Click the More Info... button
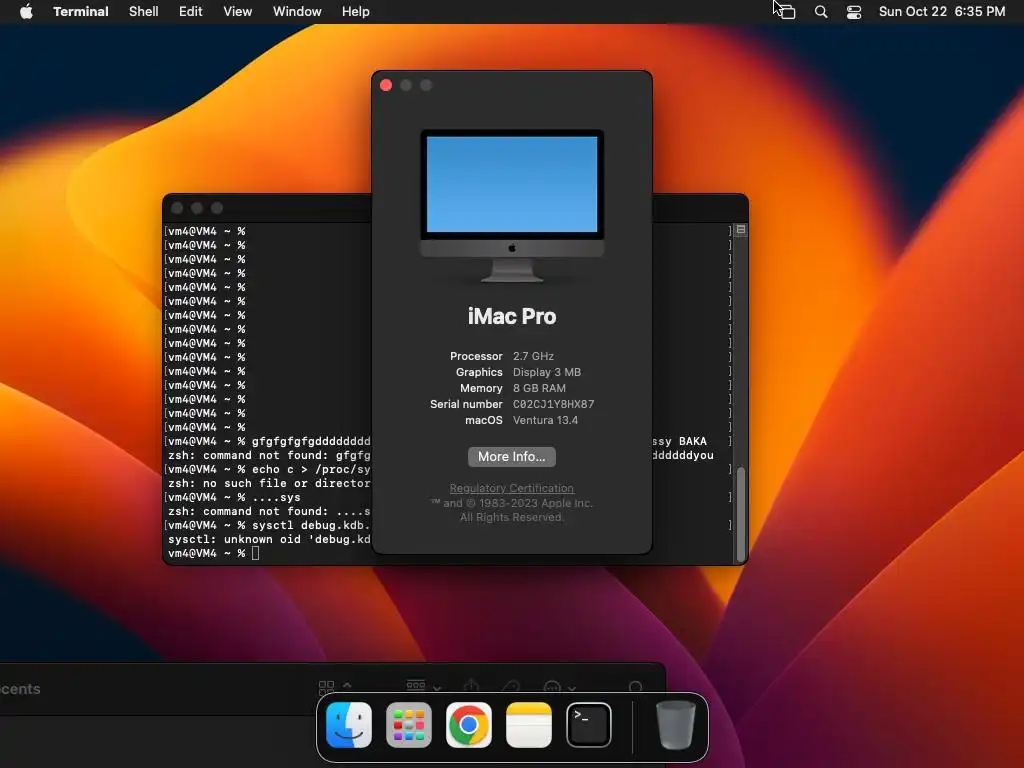The height and width of the screenshot is (768, 1024). point(512,456)
